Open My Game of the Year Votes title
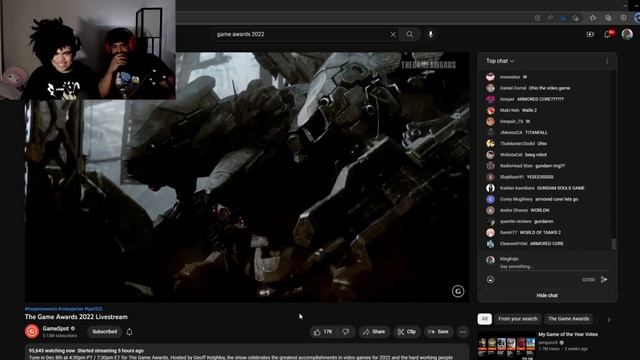 (x=568, y=334)
